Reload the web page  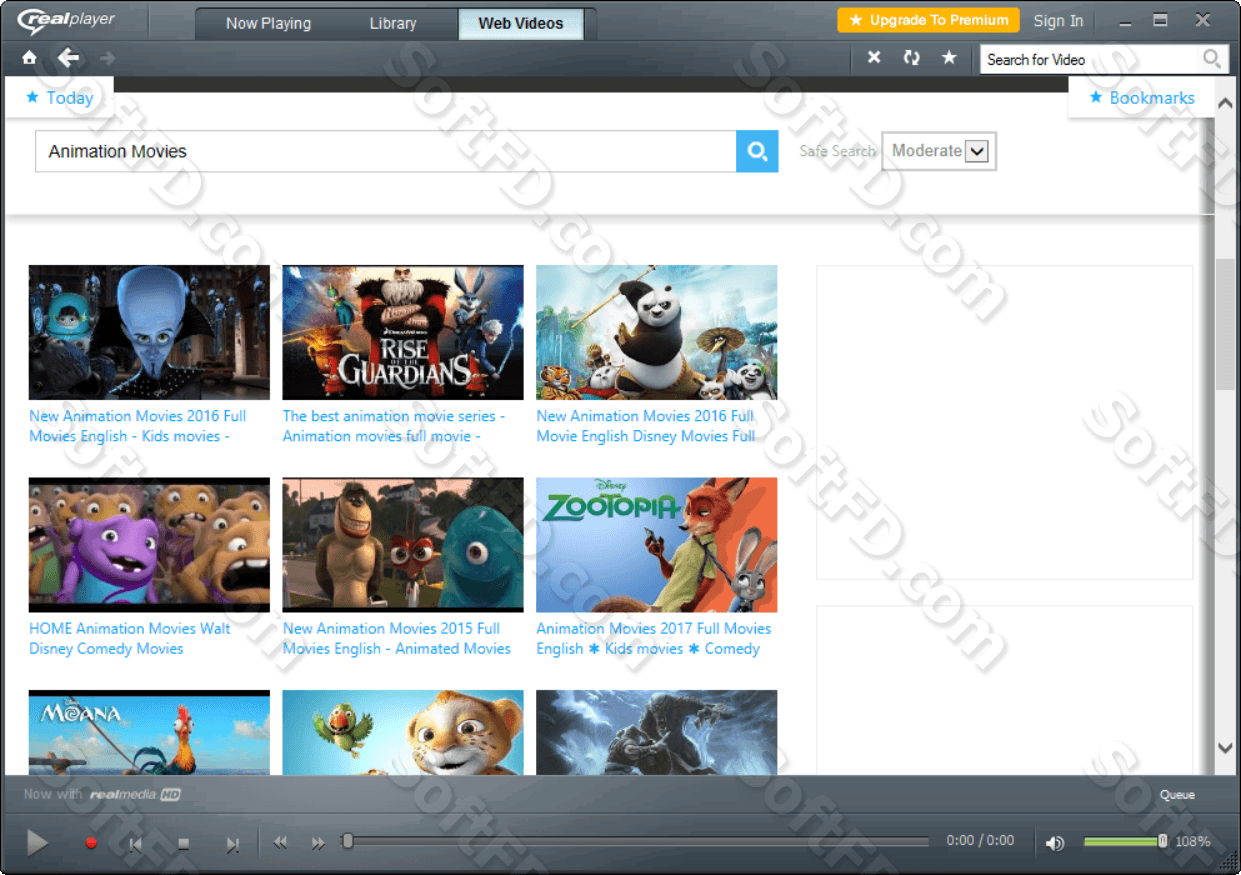click(x=911, y=58)
